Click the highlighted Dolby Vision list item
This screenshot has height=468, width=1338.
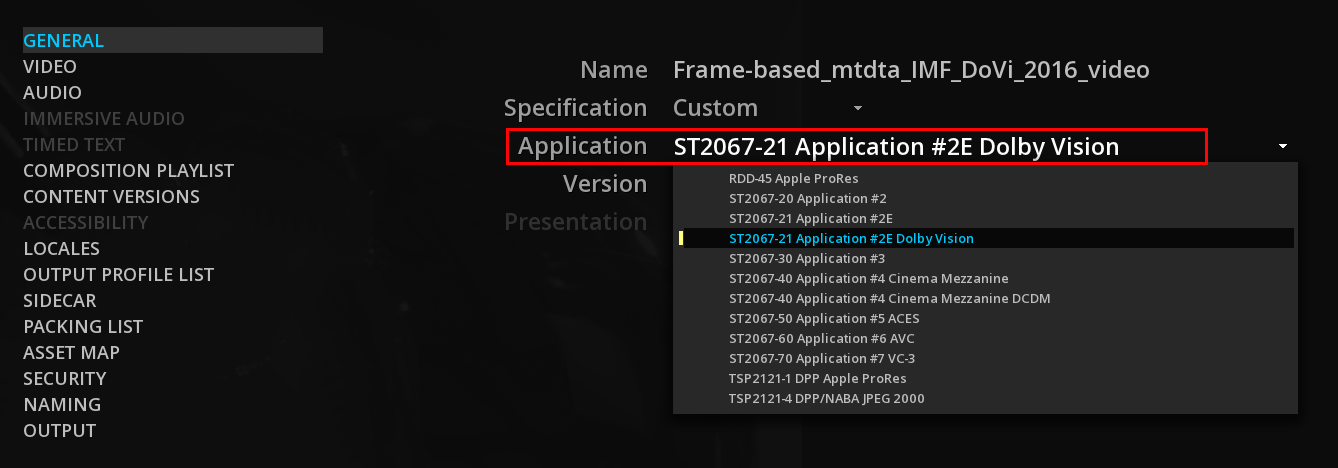click(851, 239)
